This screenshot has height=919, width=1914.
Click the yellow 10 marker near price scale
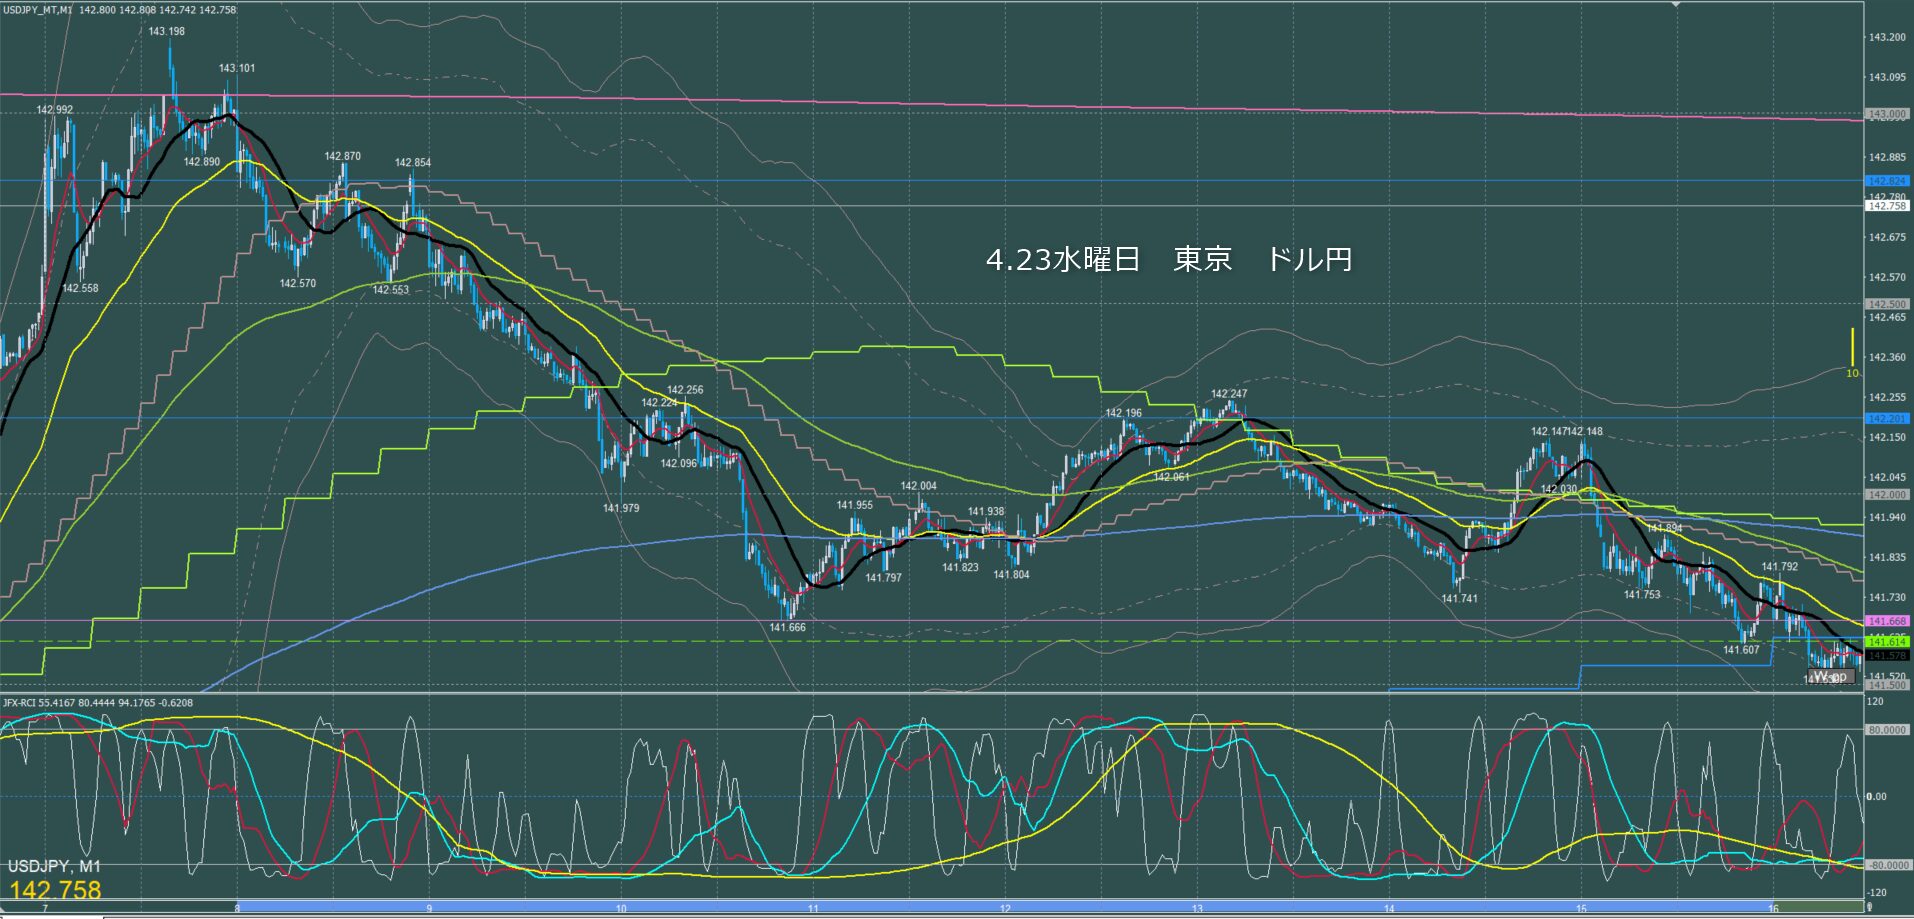pyautogui.click(x=1852, y=374)
